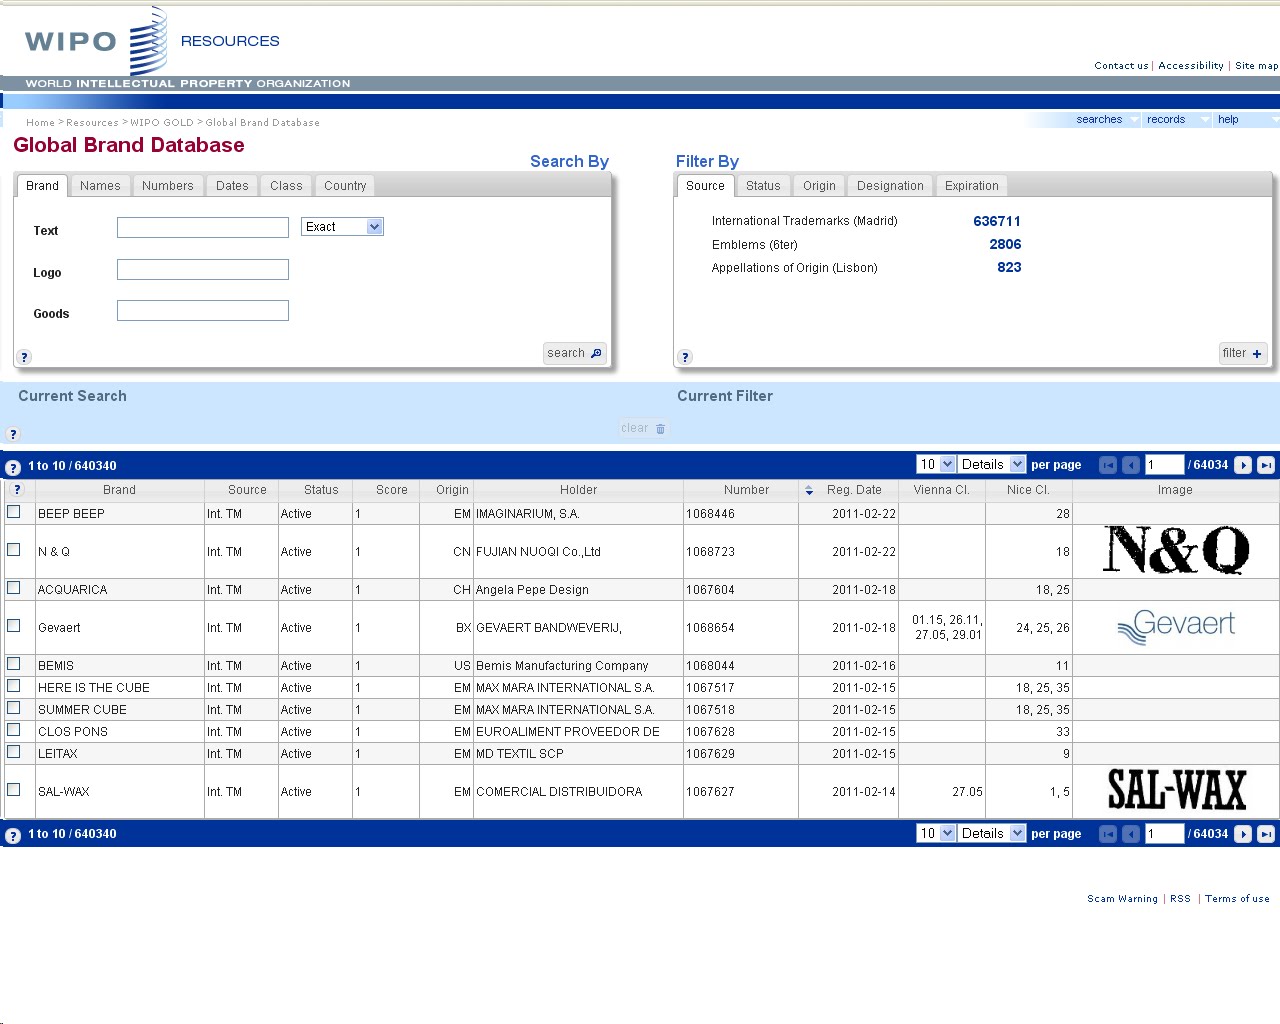Image resolution: width=1280 pixels, height=1024 pixels.
Task: Open the results per page dropdown showing 10
Action: coord(934,464)
